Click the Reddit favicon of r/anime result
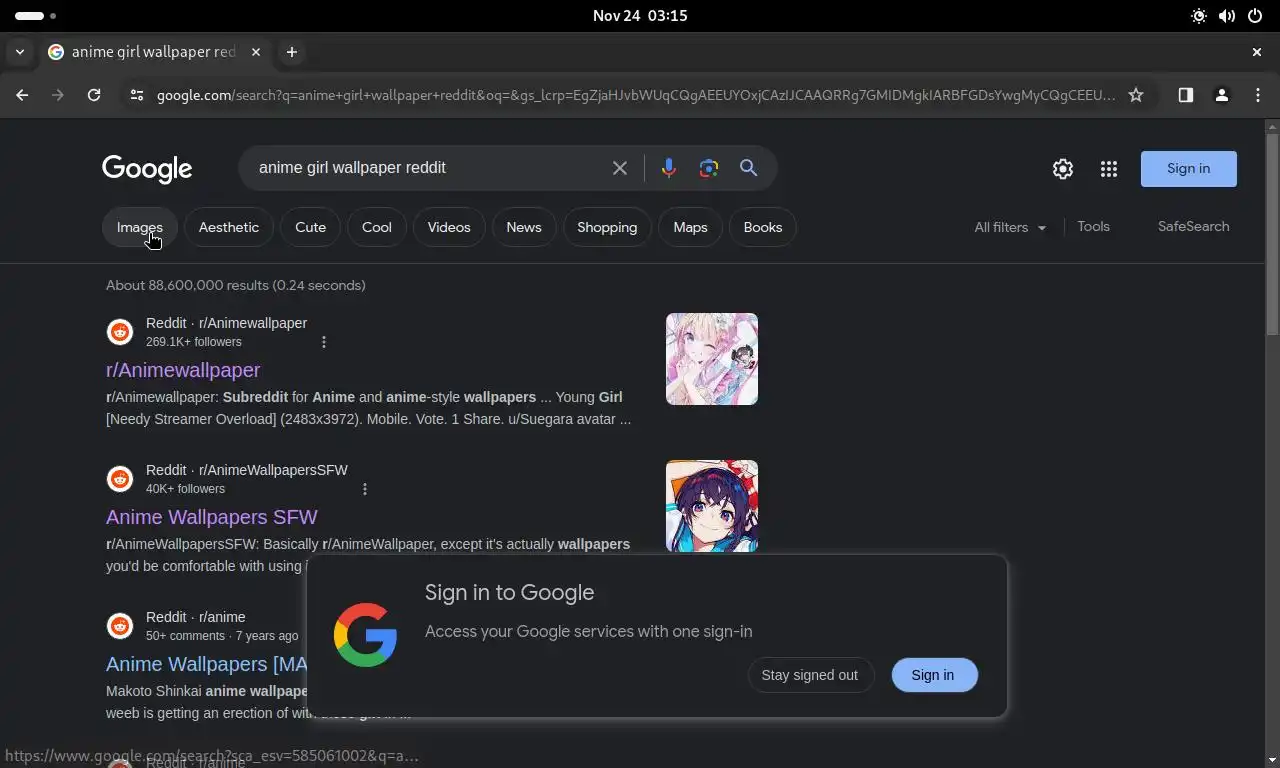Screen dimensions: 1280x768 (x=120, y=626)
